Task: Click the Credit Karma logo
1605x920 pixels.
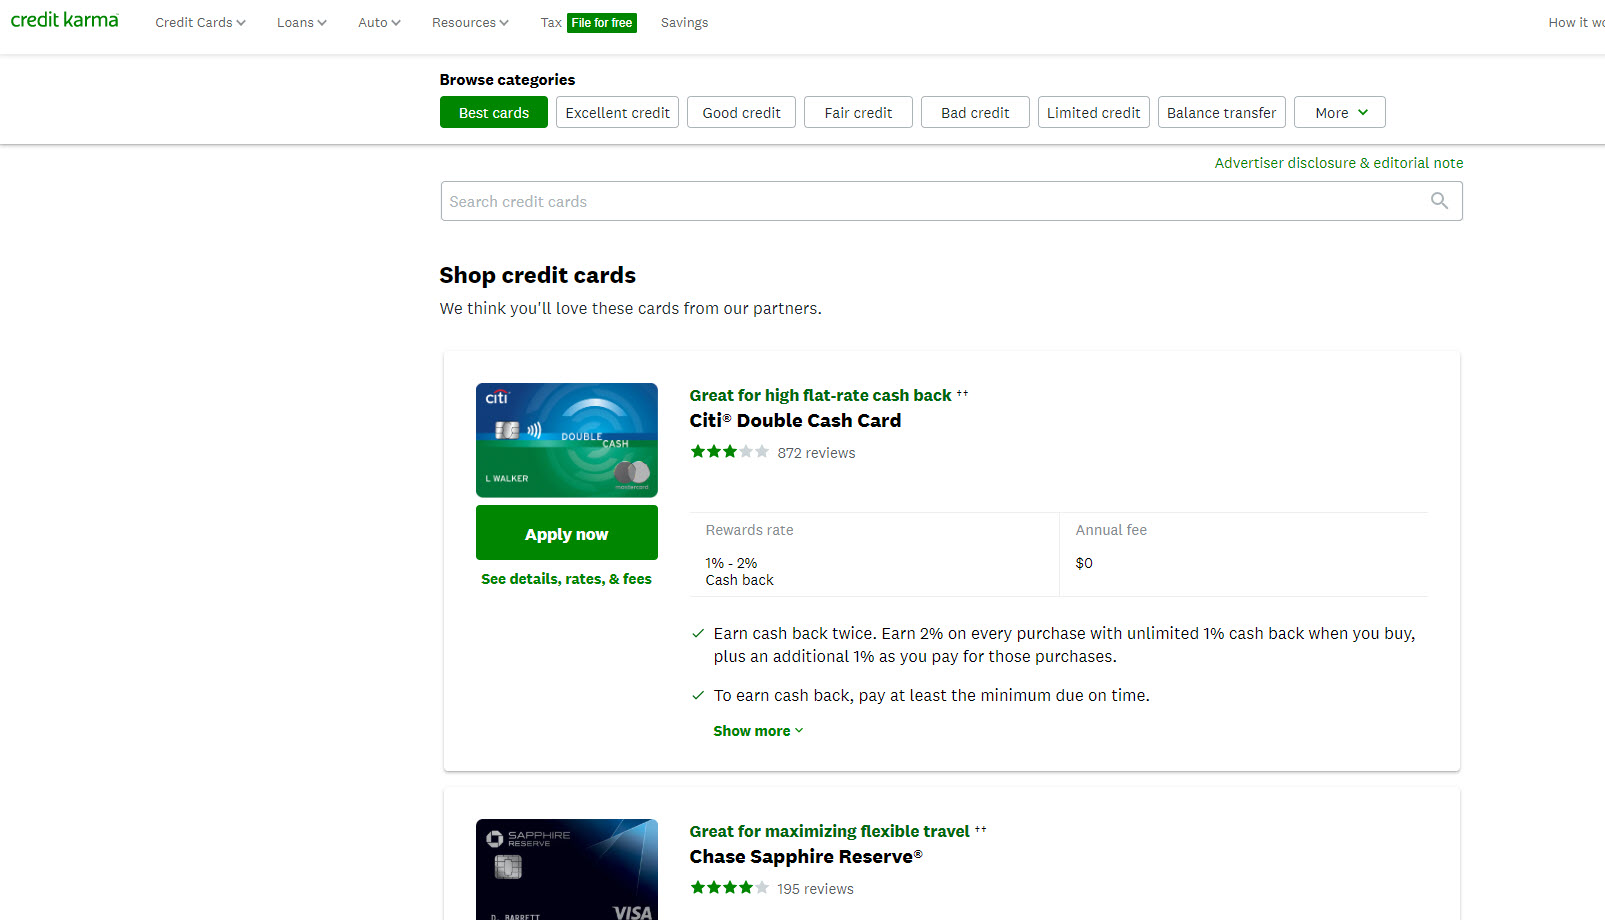Action: [x=64, y=20]
